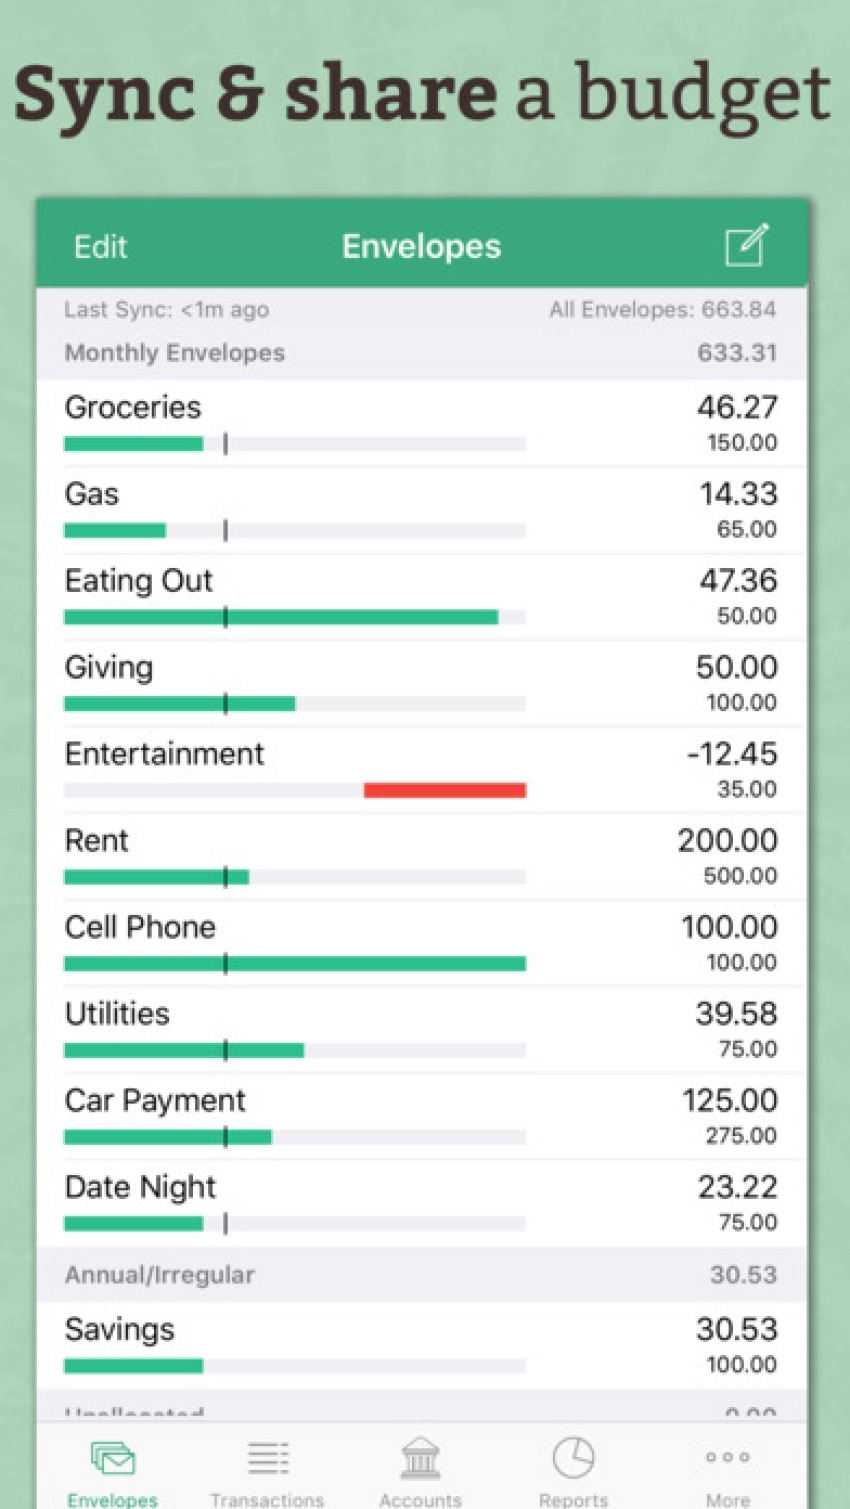Open the Accounts bank icon tab
The image size is (850, 1509).
tap(420, 1460)
